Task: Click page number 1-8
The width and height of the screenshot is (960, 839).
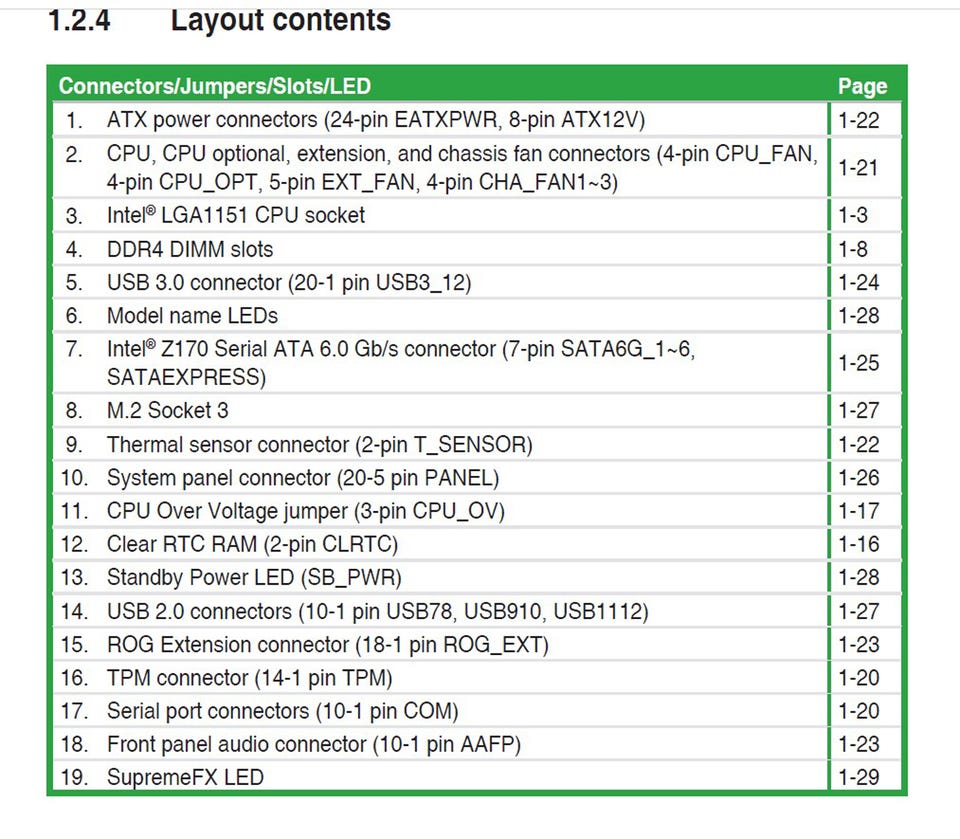Action: click(x=852, y=249)
